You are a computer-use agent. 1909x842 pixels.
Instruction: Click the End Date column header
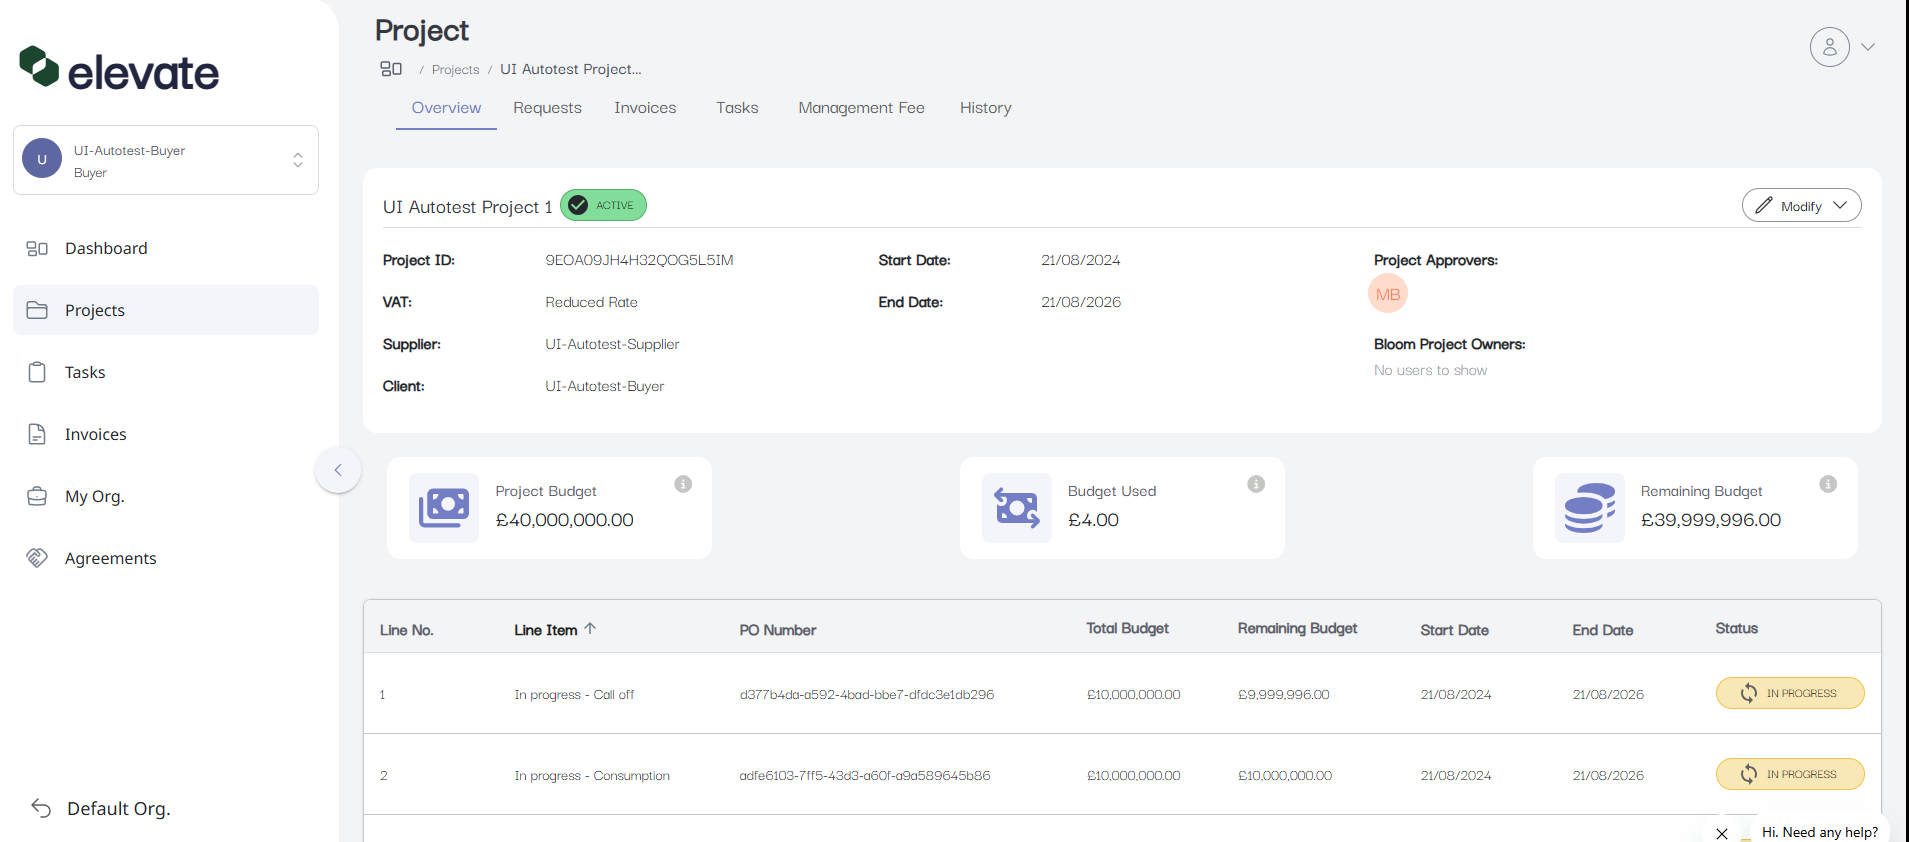[1602, 630]
